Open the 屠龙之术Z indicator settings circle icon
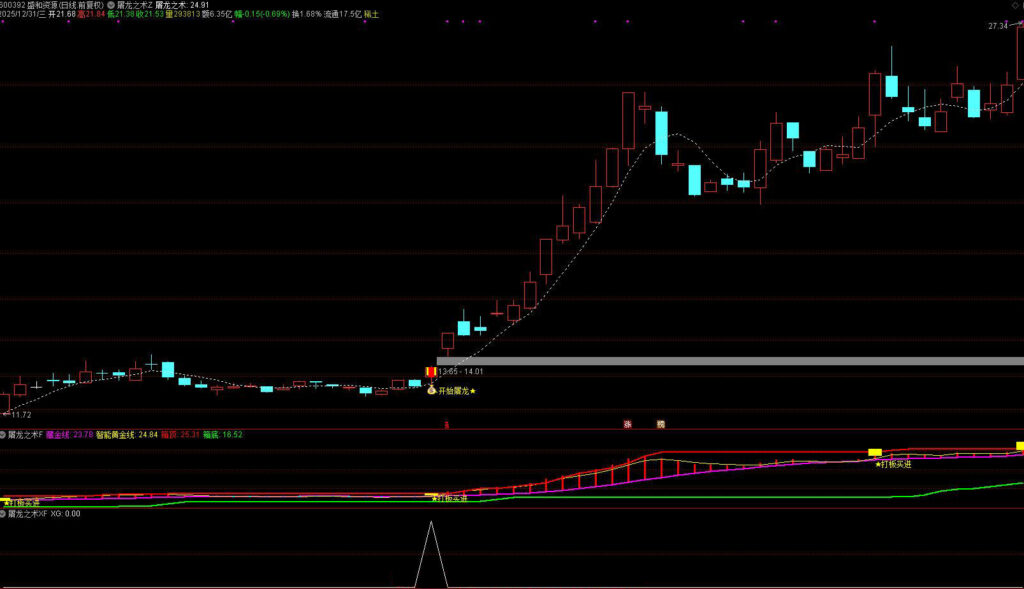The height and width of the screenshot is (589, 1024). coord(110,5)
